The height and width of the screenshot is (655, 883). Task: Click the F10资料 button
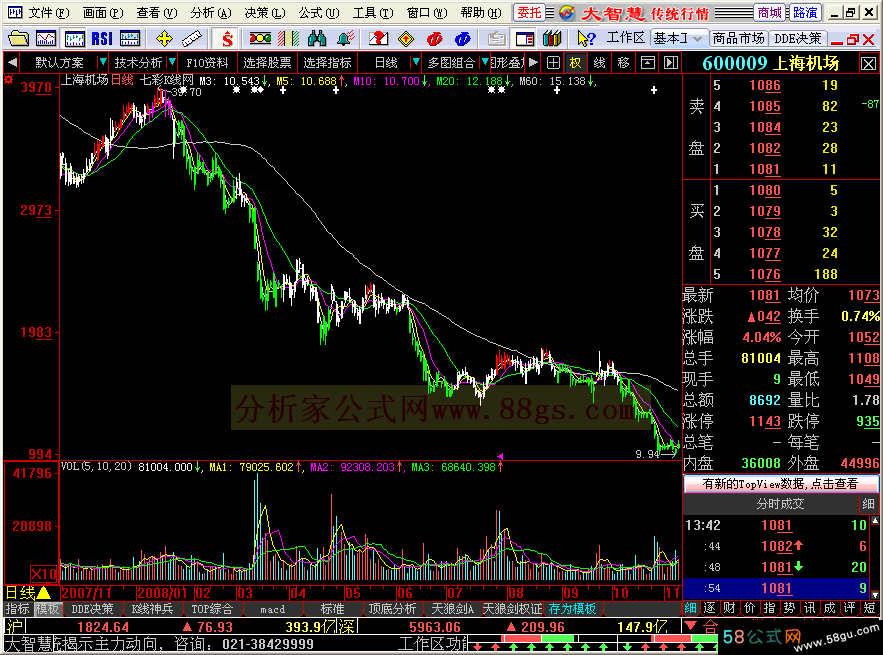click(207, 63)
